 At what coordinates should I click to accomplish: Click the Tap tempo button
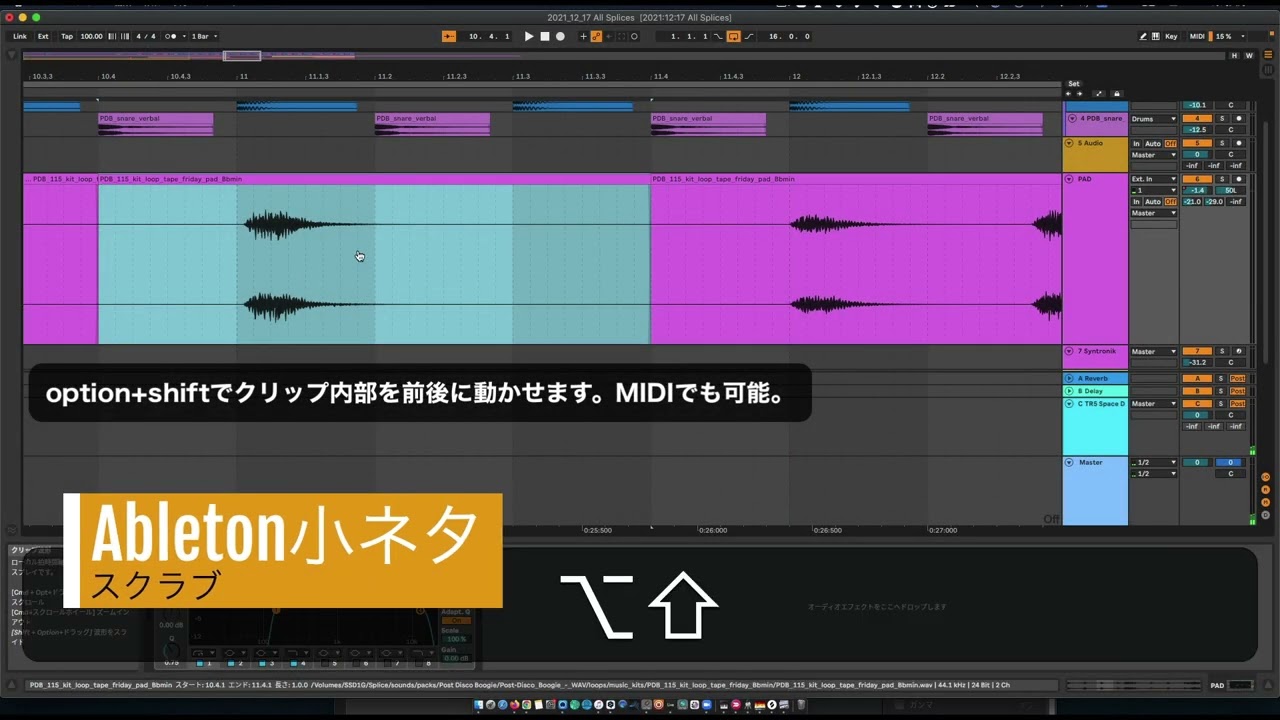point(67,36)
